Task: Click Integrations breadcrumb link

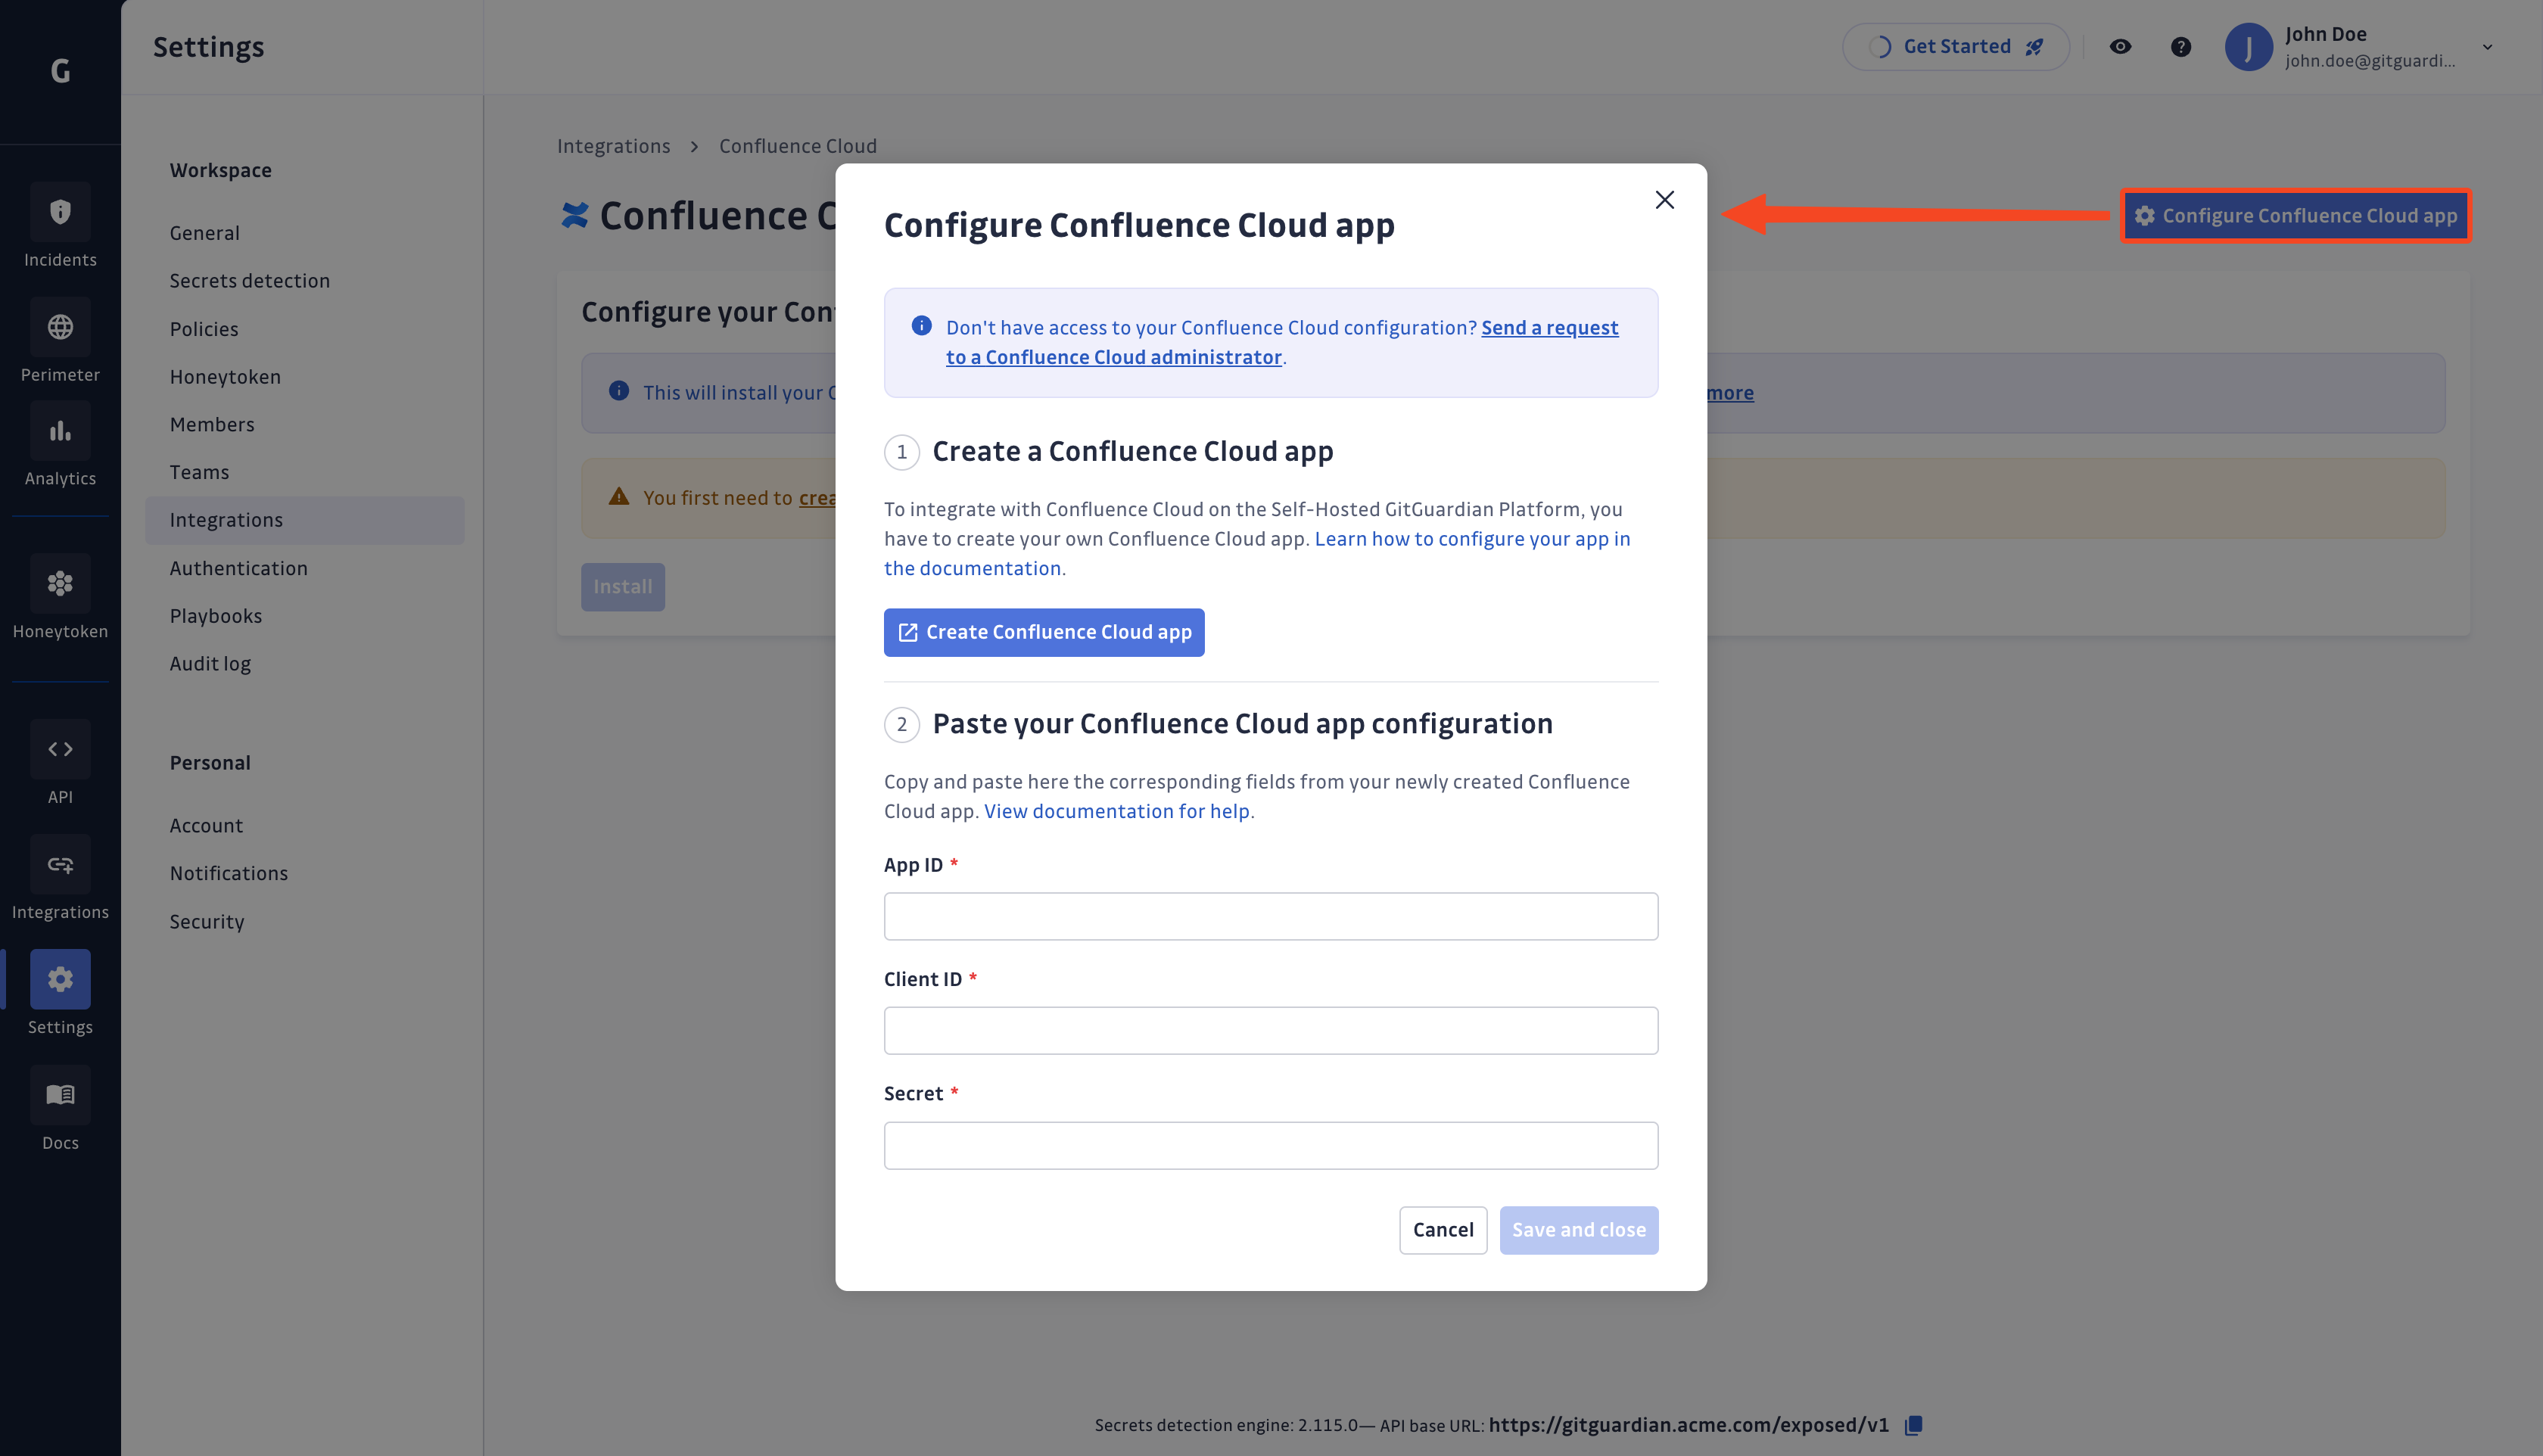Action: point(613,146)
